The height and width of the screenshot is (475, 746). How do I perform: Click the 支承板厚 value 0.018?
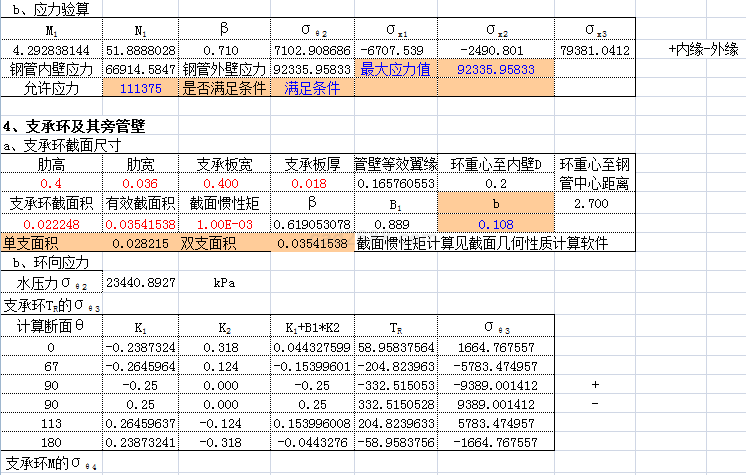(311, 184)
